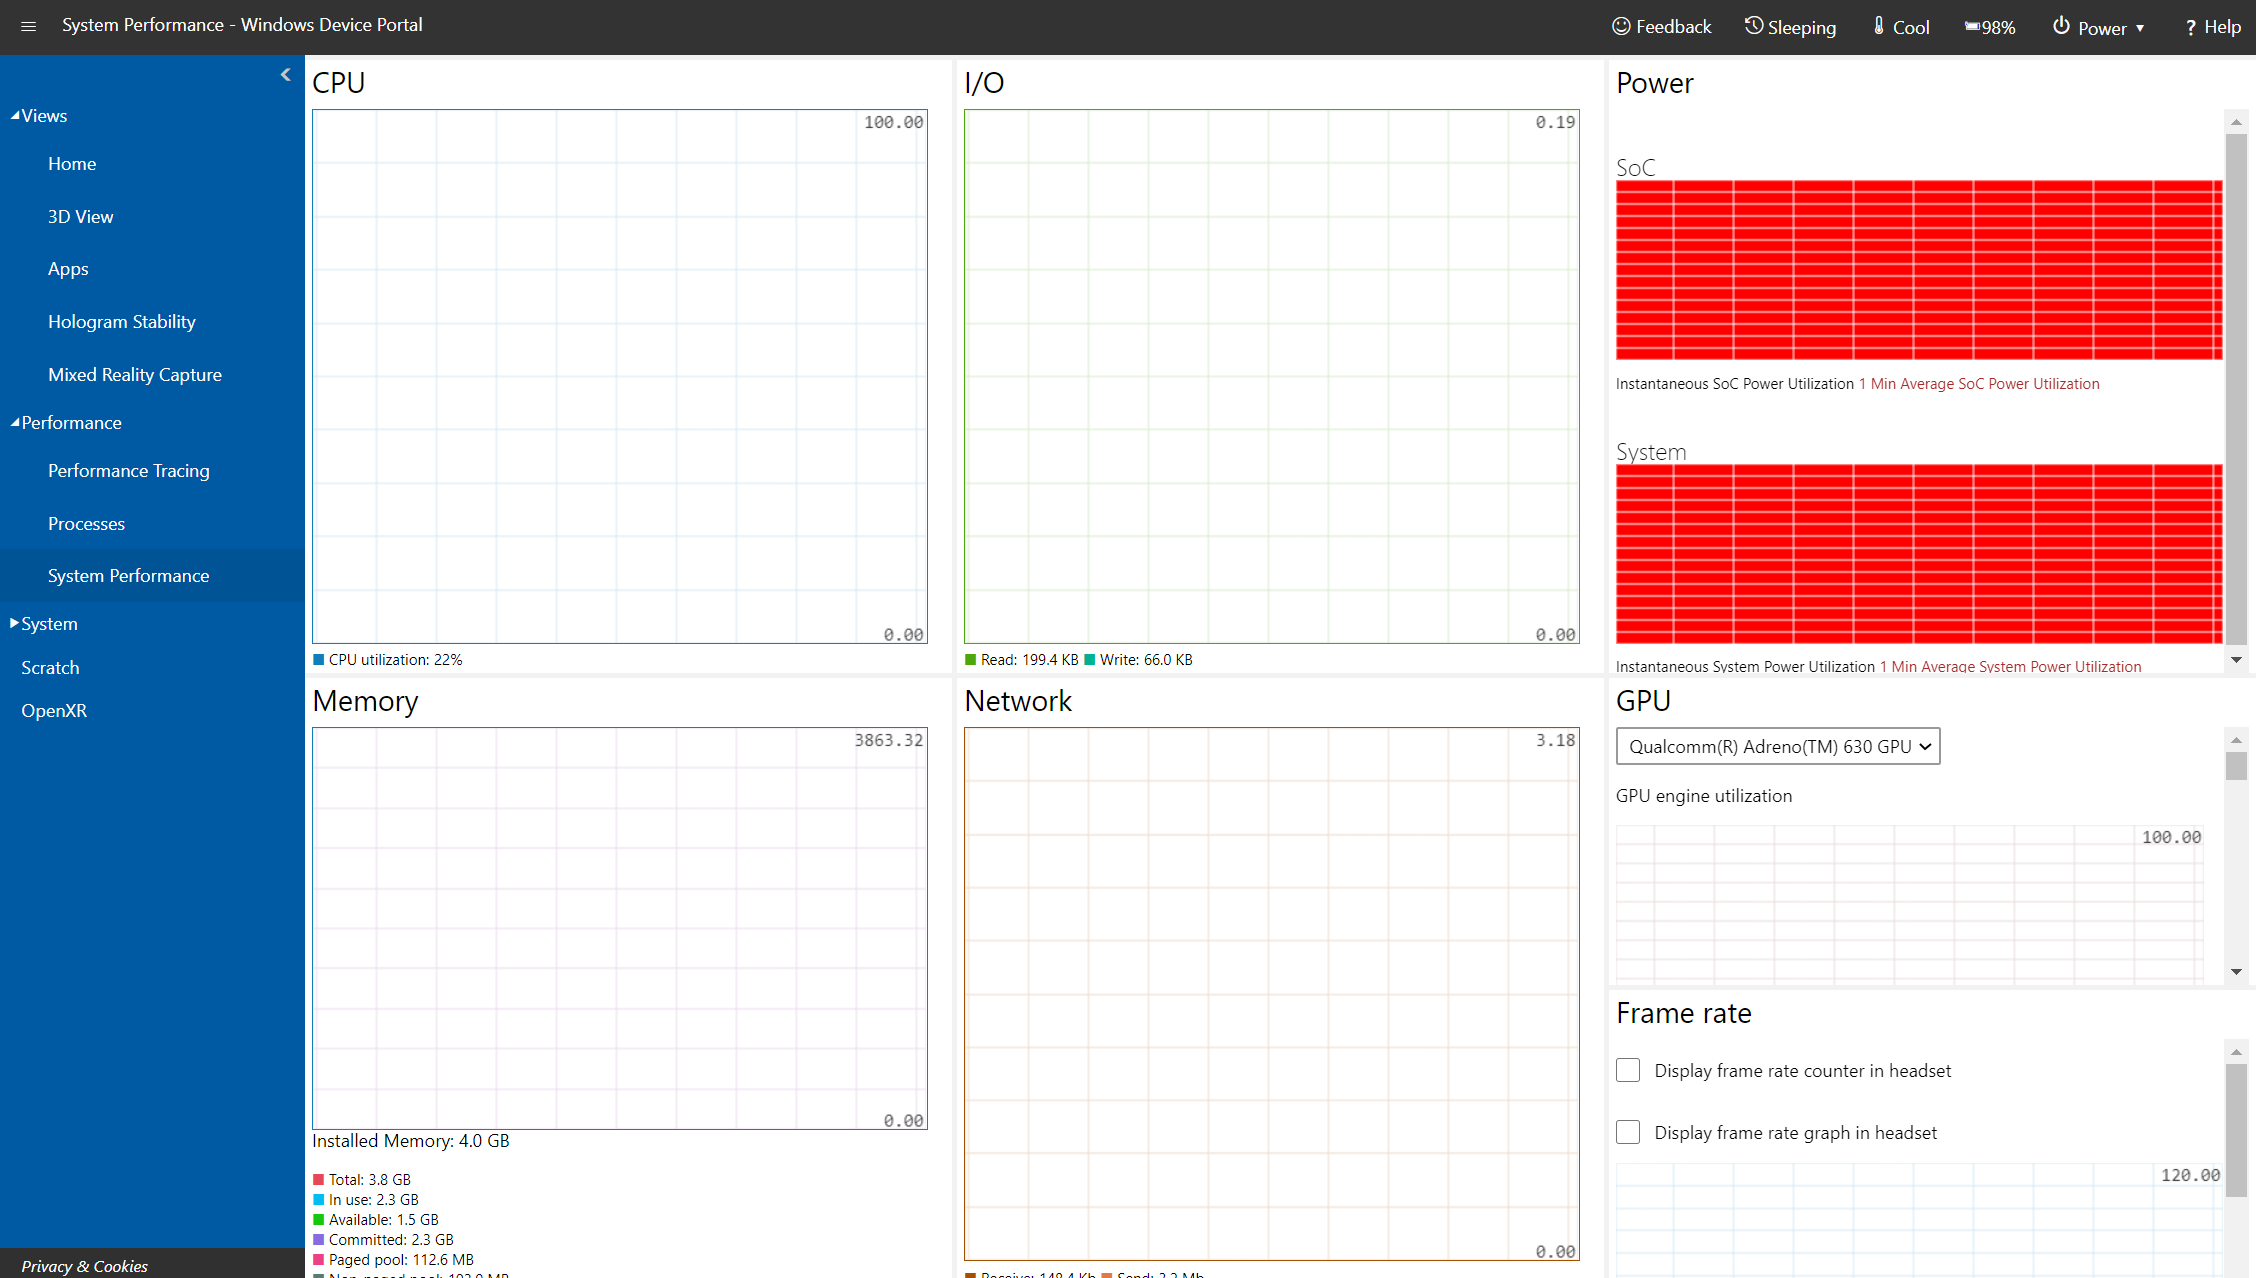Click the hamburger menu icon
This screenshot has width=2256, height=1278.
coord(29,23)
